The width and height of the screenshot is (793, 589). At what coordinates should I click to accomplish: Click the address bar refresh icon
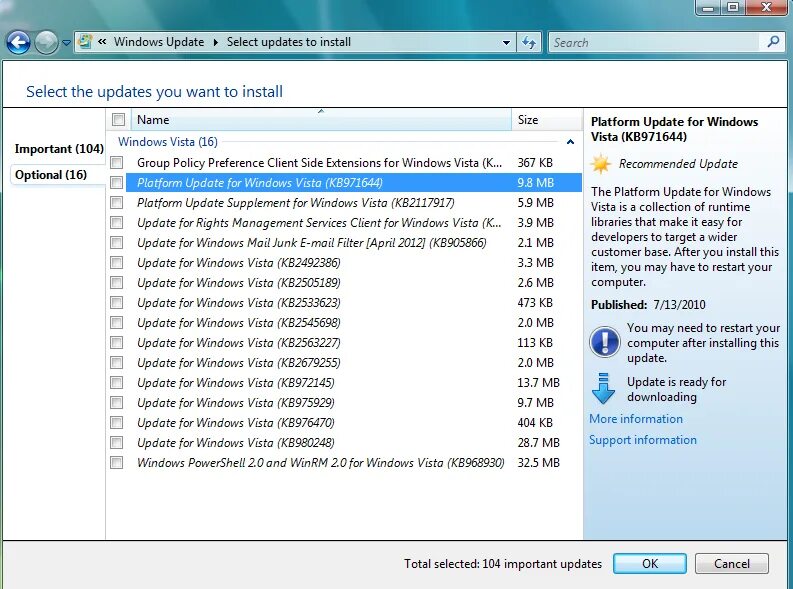click(x=529, y=42)
